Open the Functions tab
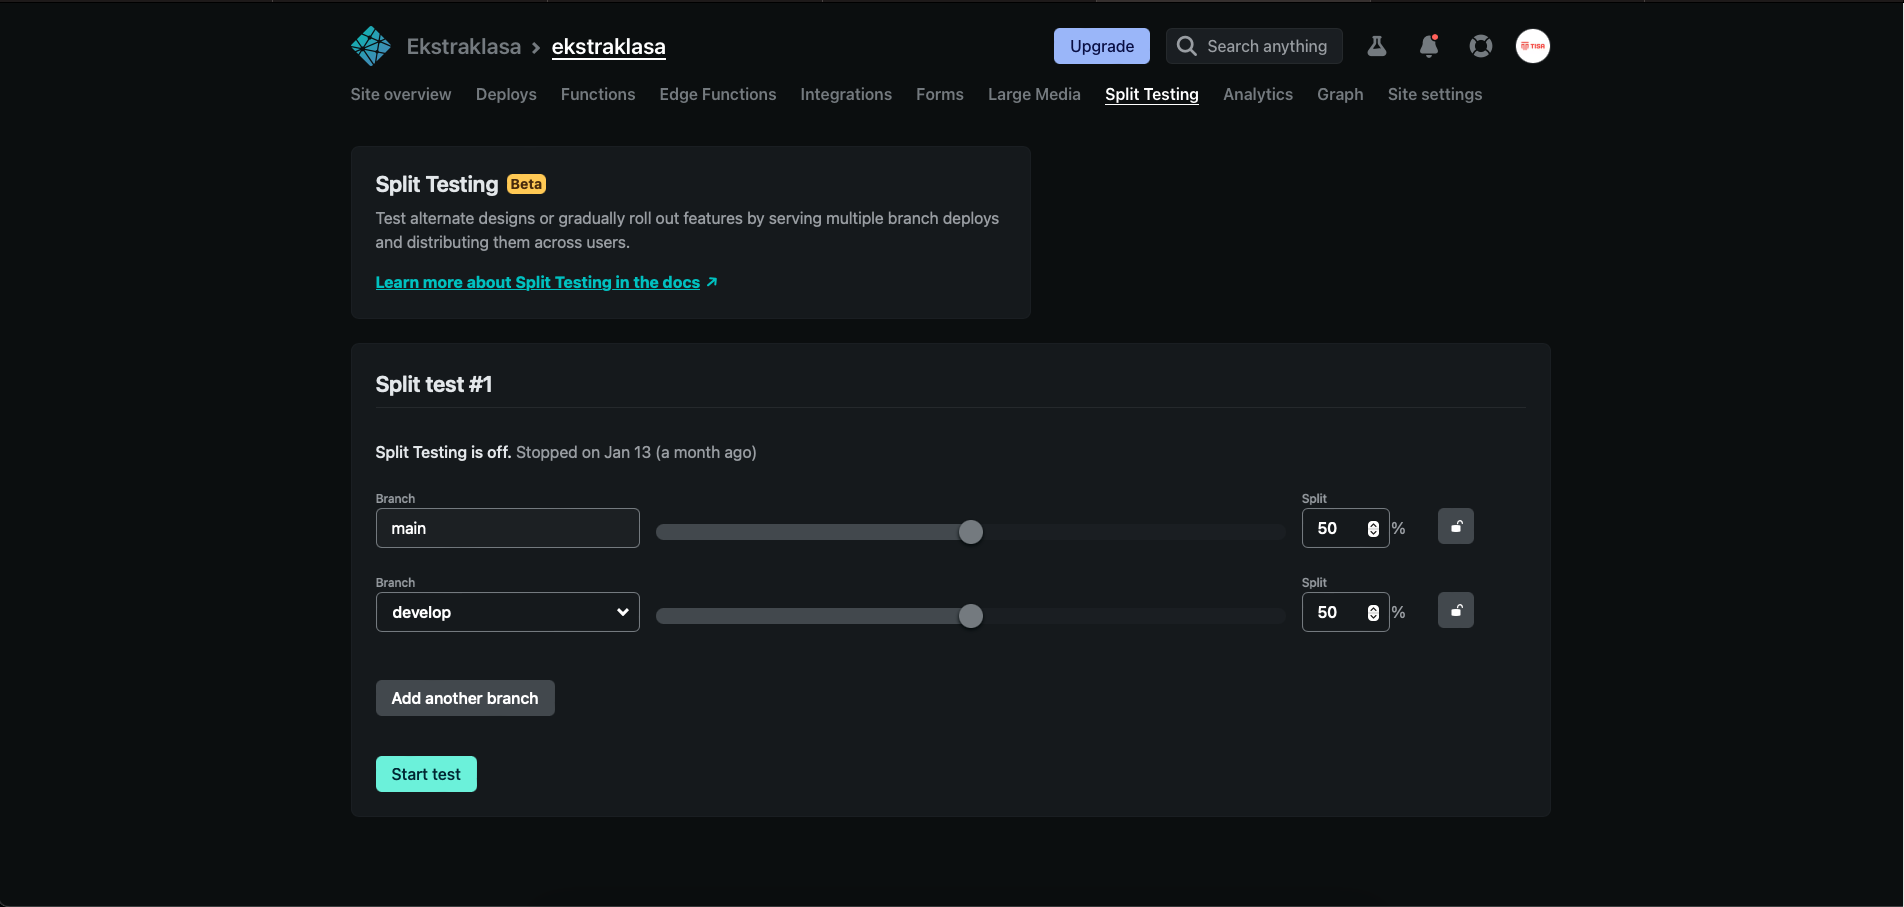The height and width of the screenshot is (907, 1904). coord(598,94)
